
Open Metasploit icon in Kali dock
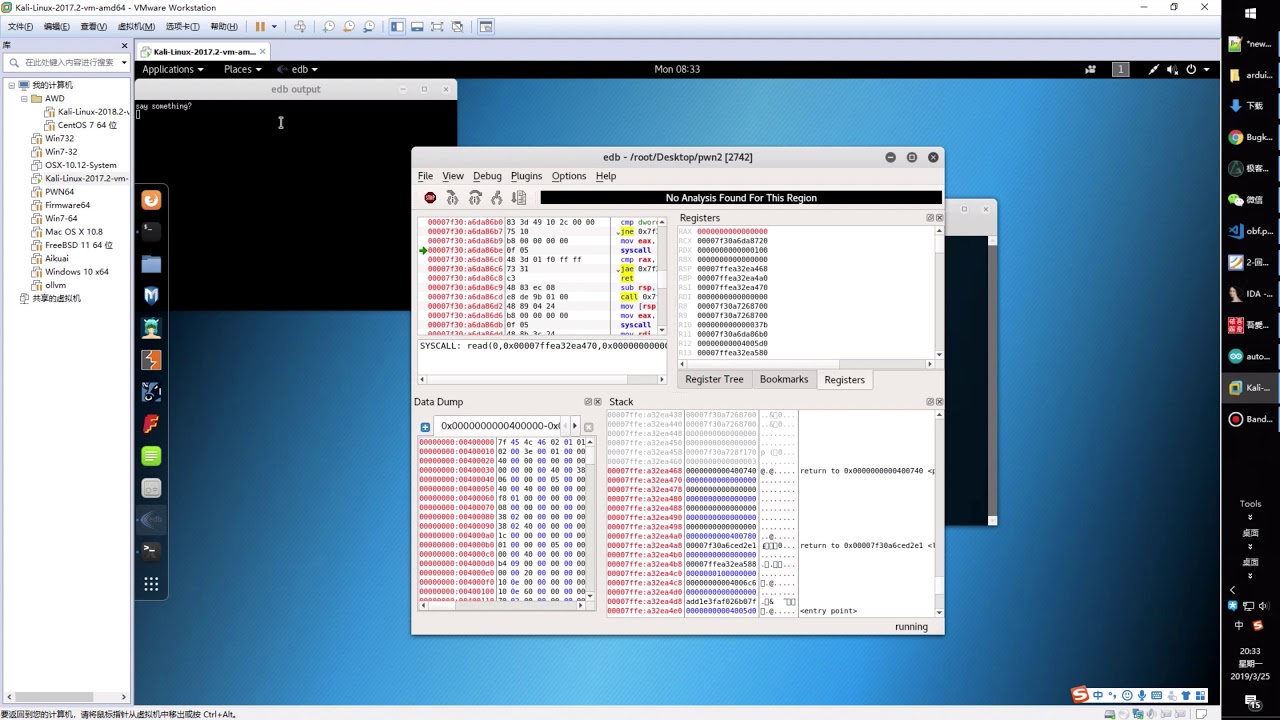(151, 296)
